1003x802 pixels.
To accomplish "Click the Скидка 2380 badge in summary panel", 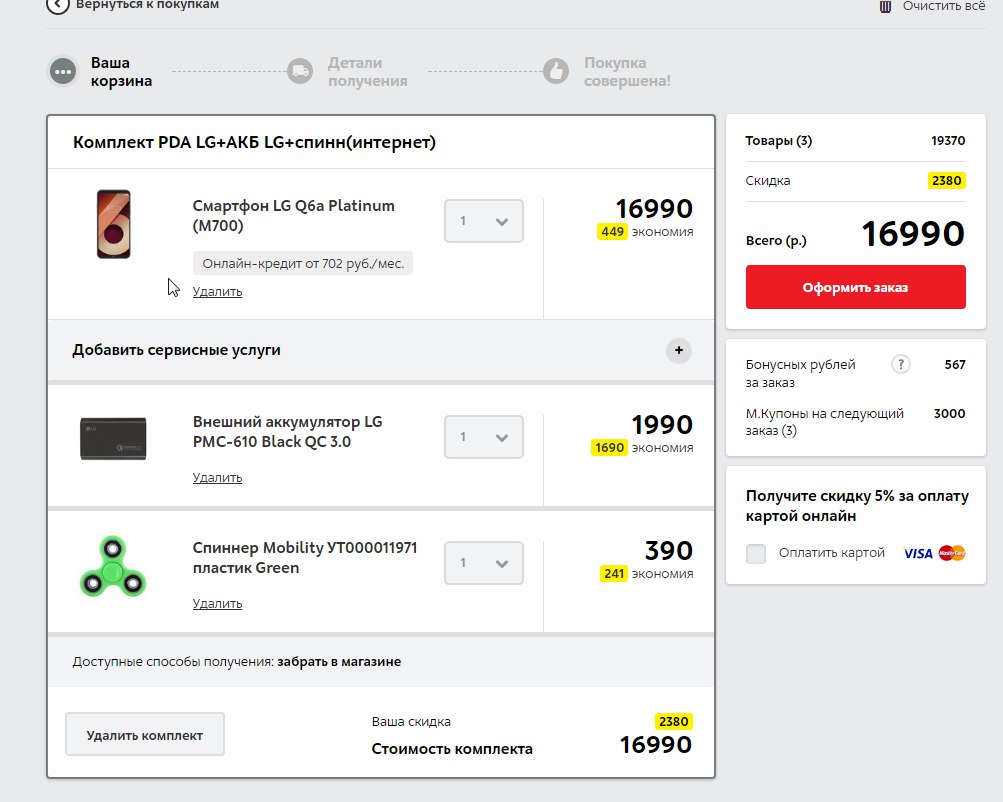I will tap(946, 181).
